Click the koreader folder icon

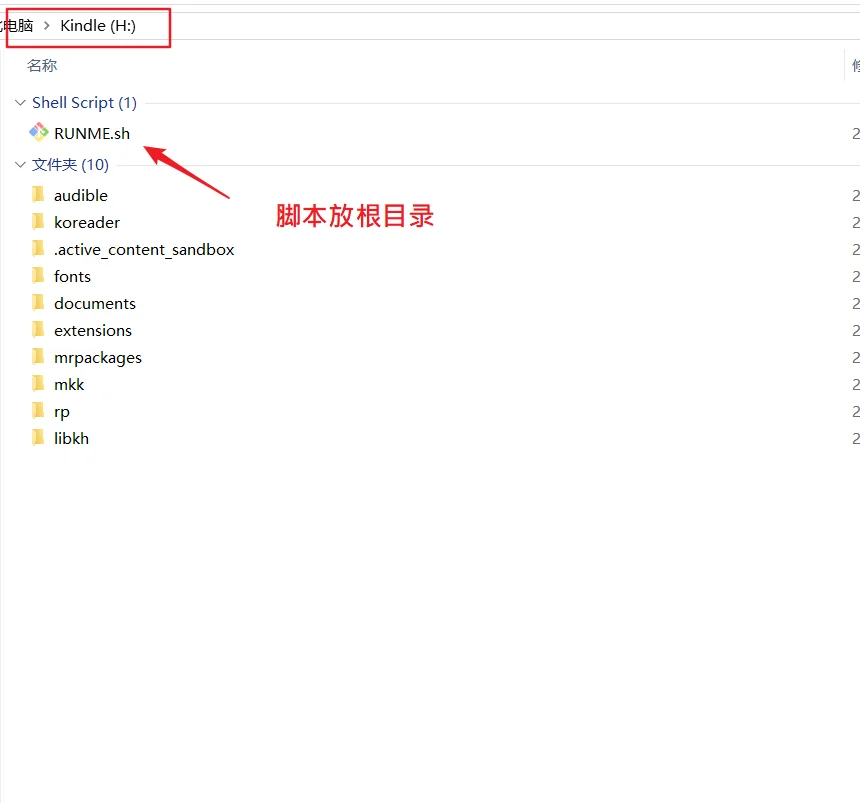38,221
